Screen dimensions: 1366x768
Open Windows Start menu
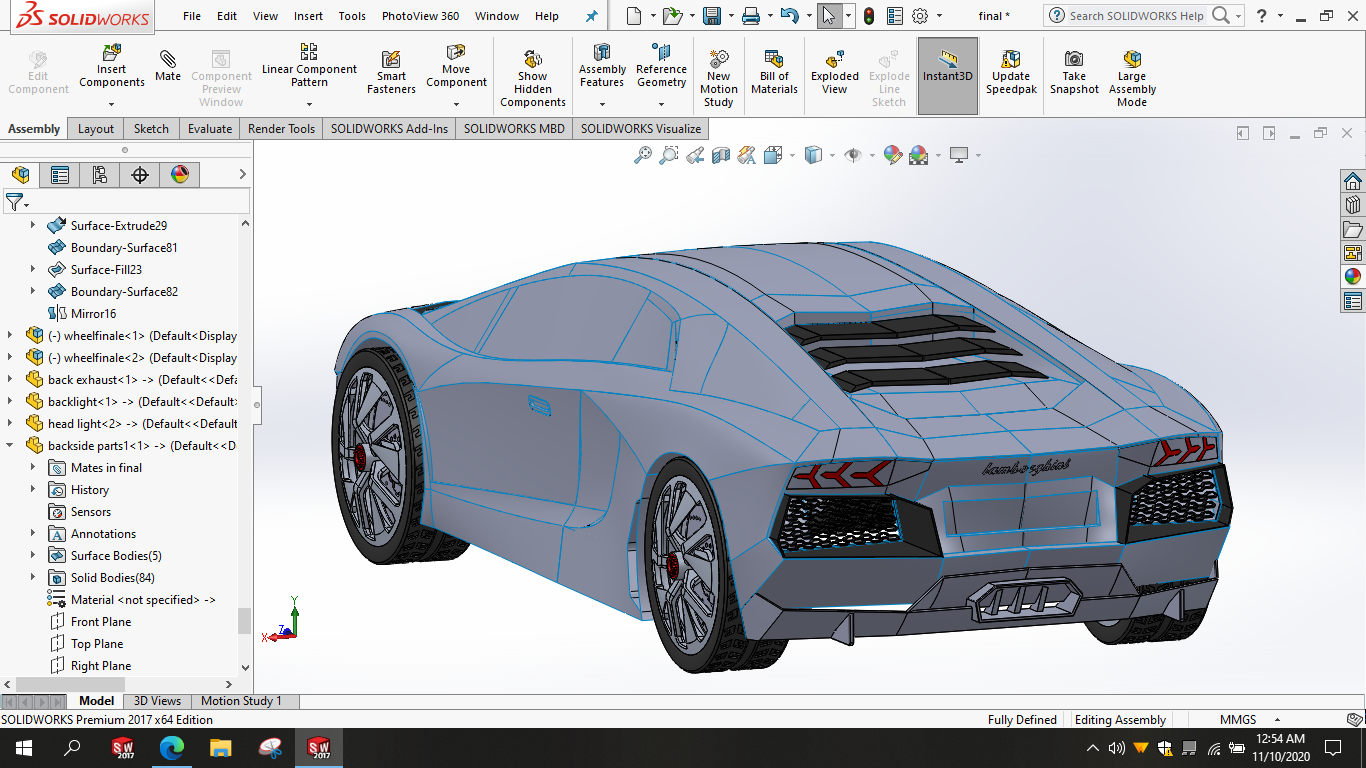pos(23,747)
